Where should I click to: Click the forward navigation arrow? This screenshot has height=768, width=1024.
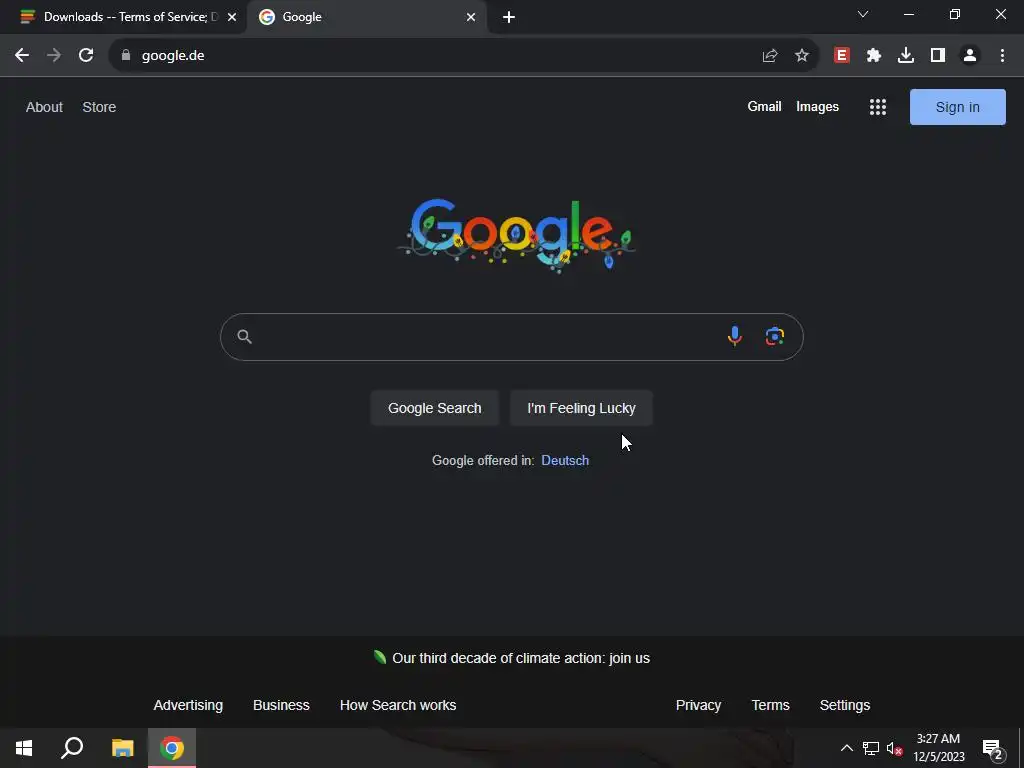(54, 56)
